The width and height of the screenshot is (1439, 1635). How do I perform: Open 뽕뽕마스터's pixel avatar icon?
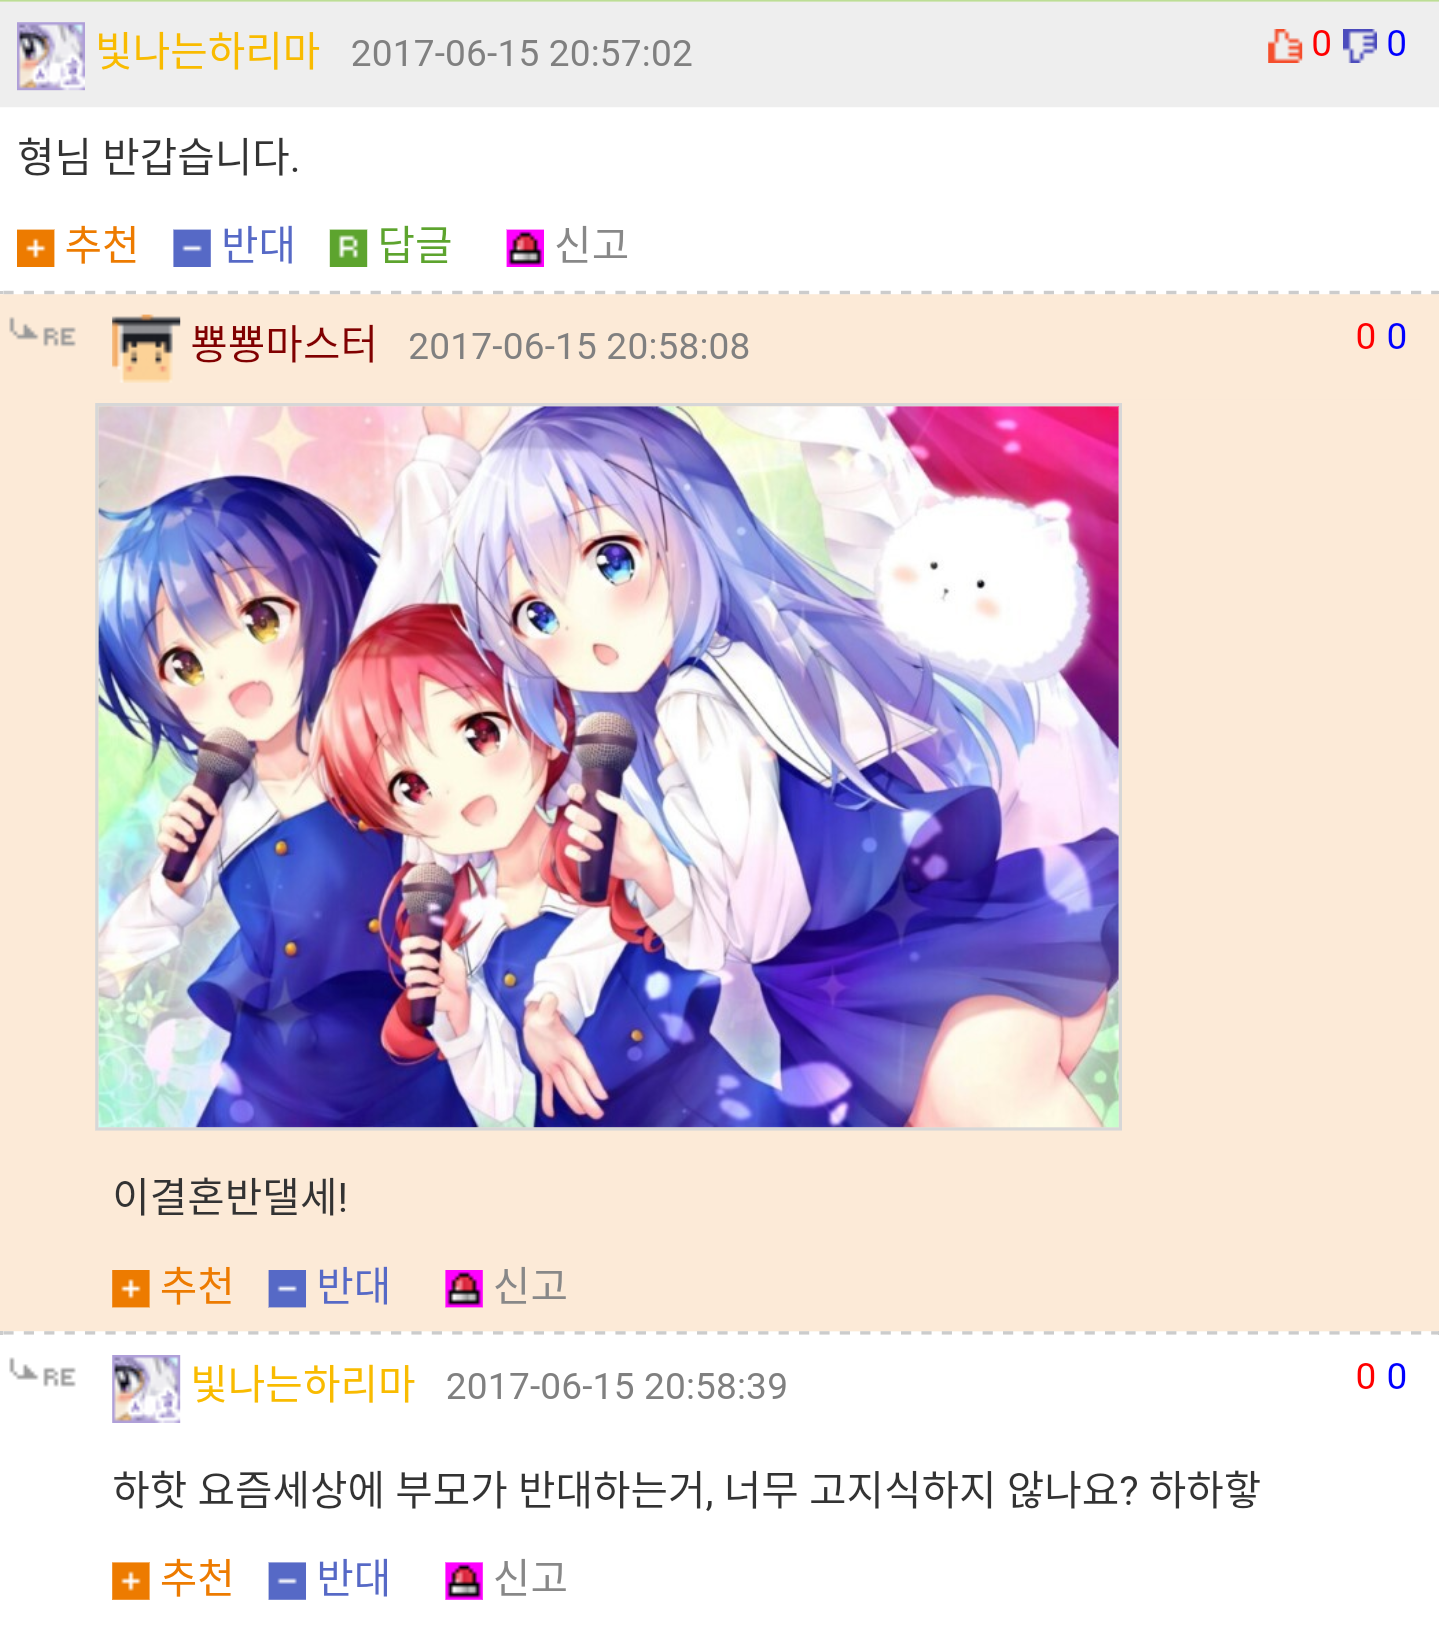(146, 348)
